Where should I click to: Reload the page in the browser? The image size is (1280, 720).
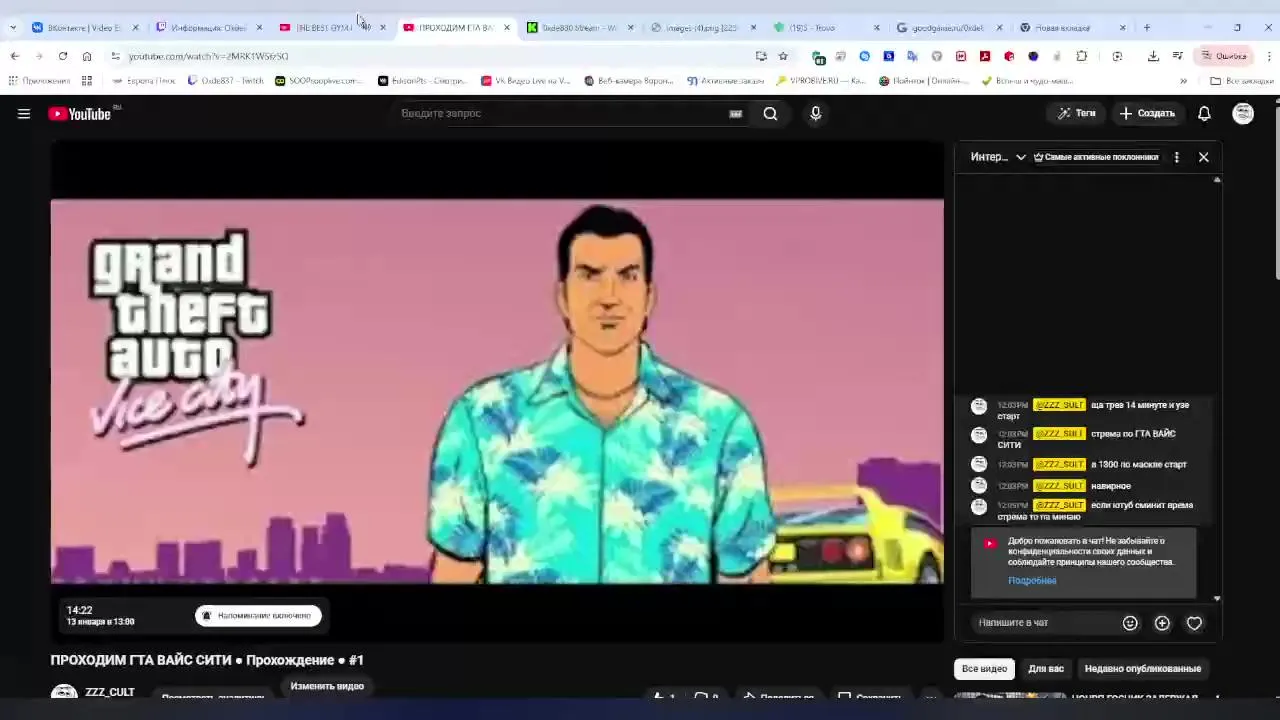point(63,56)
